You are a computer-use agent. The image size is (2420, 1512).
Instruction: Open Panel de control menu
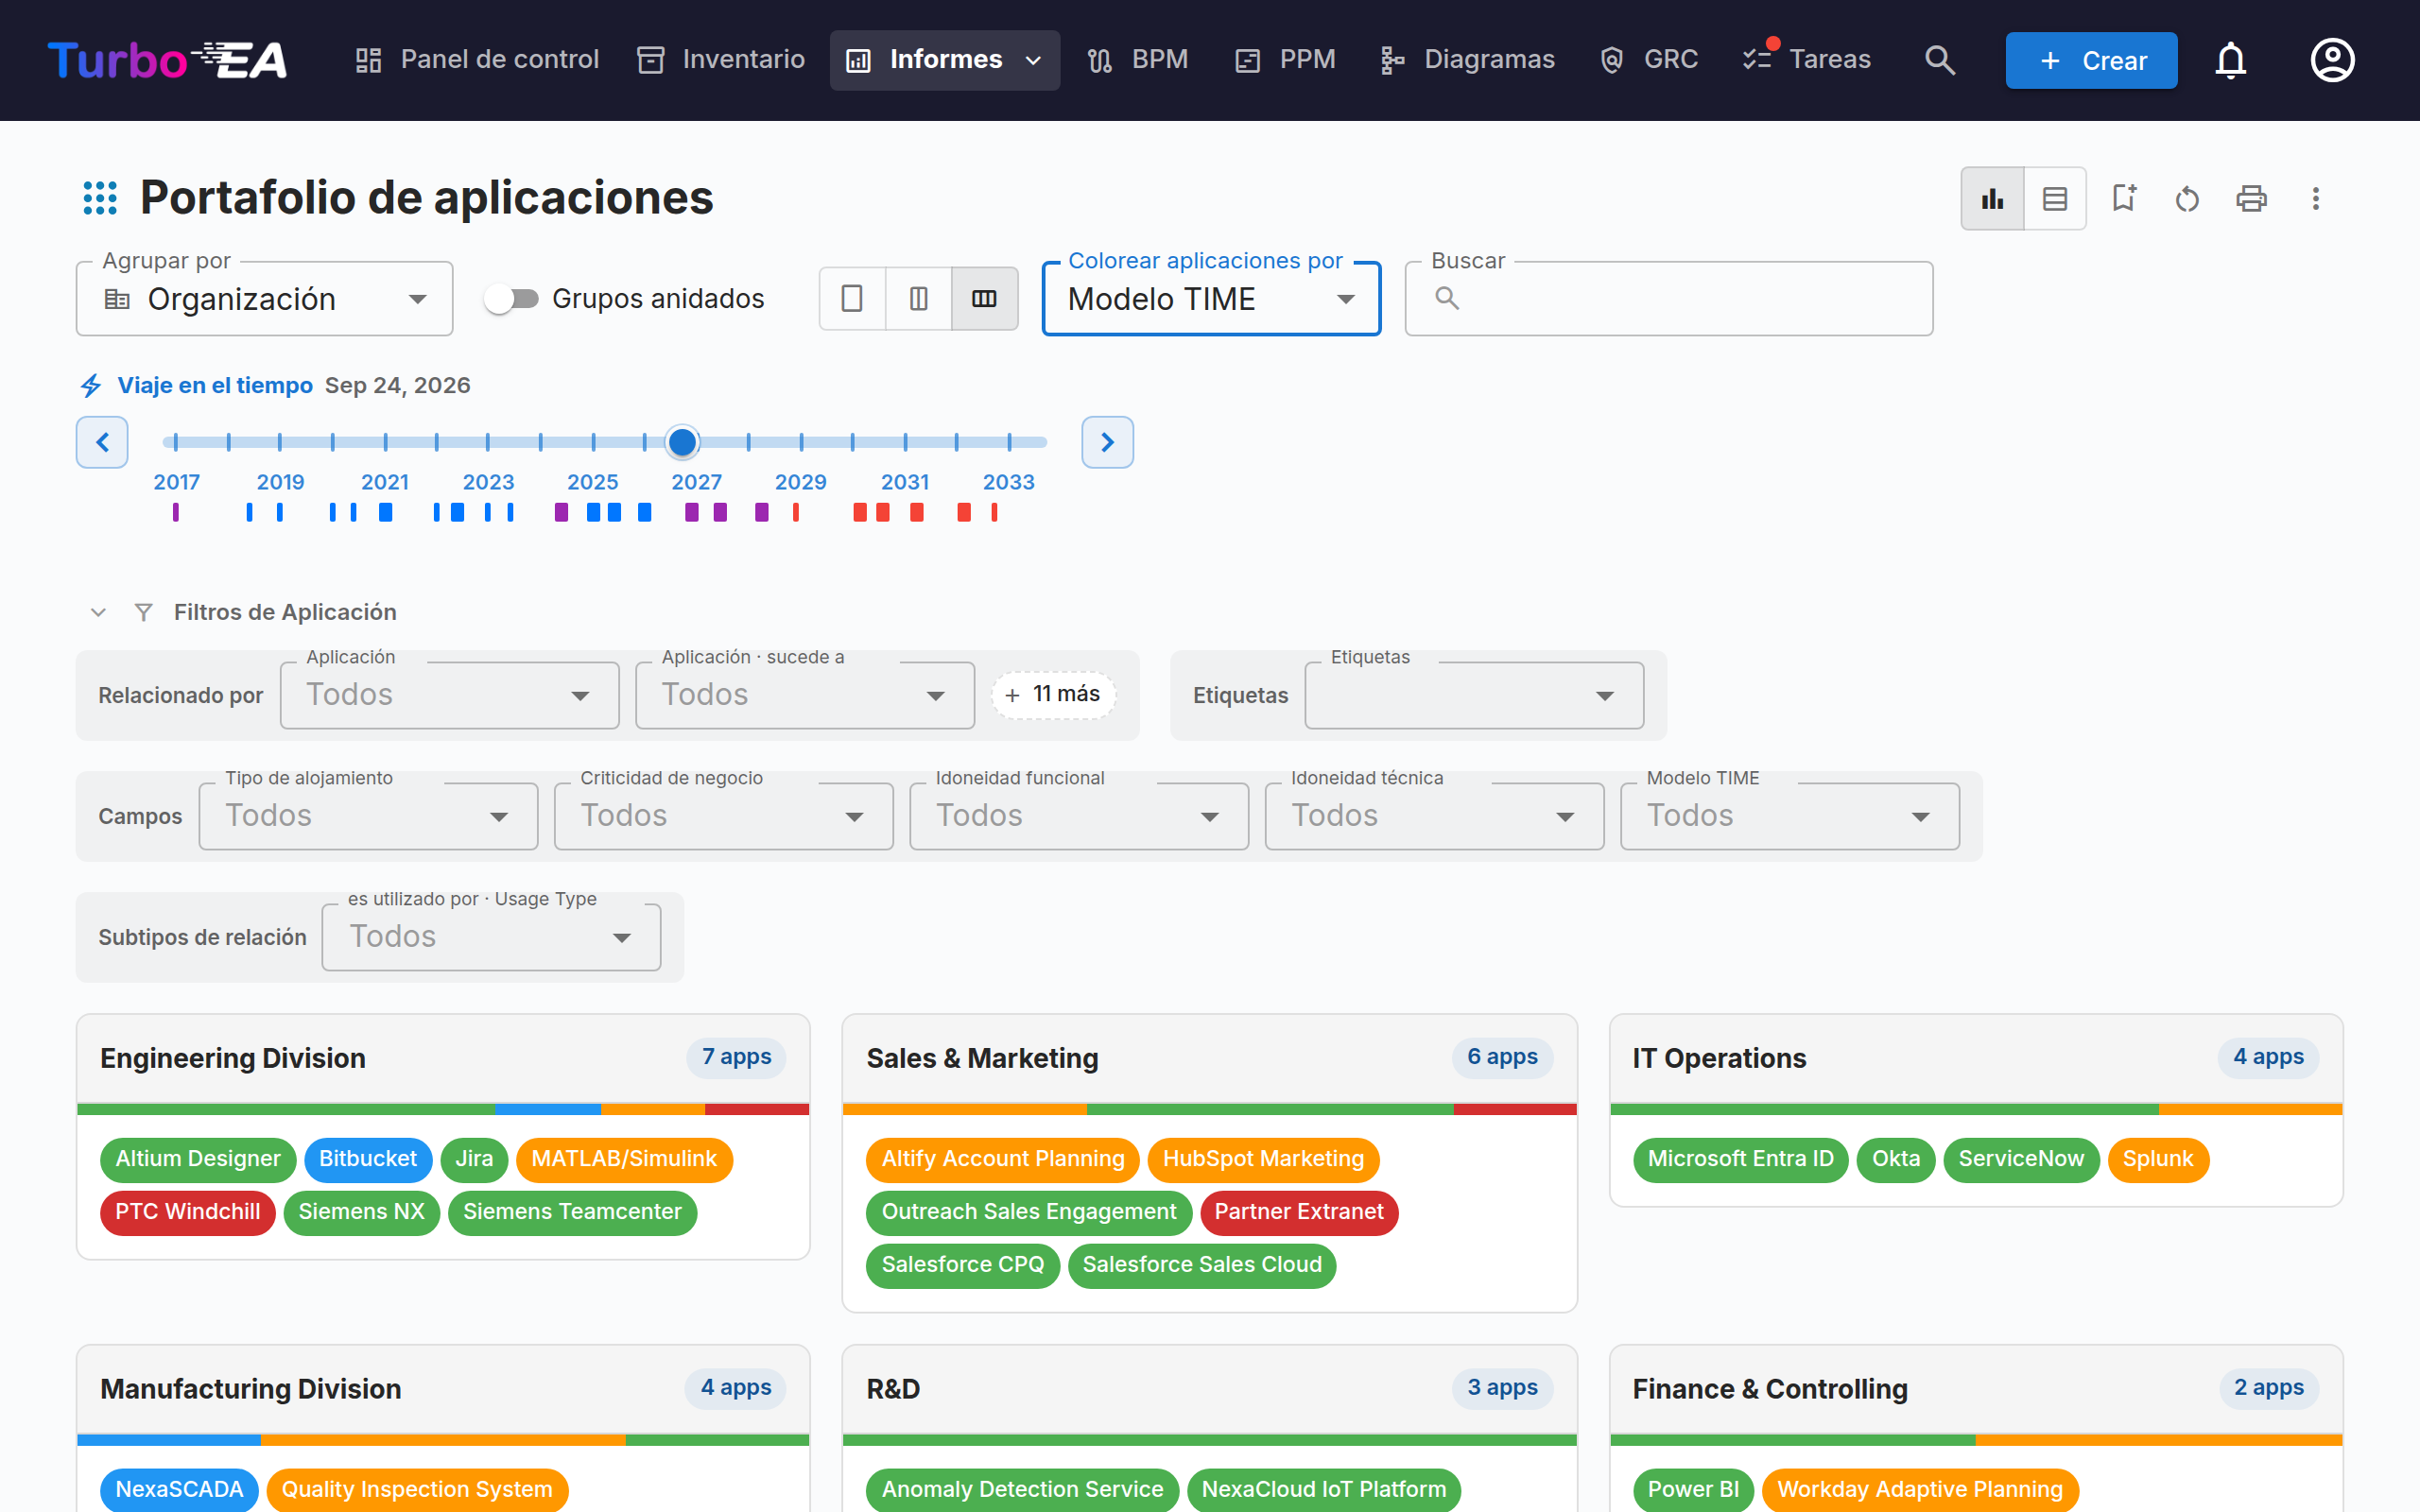(477, 60)
